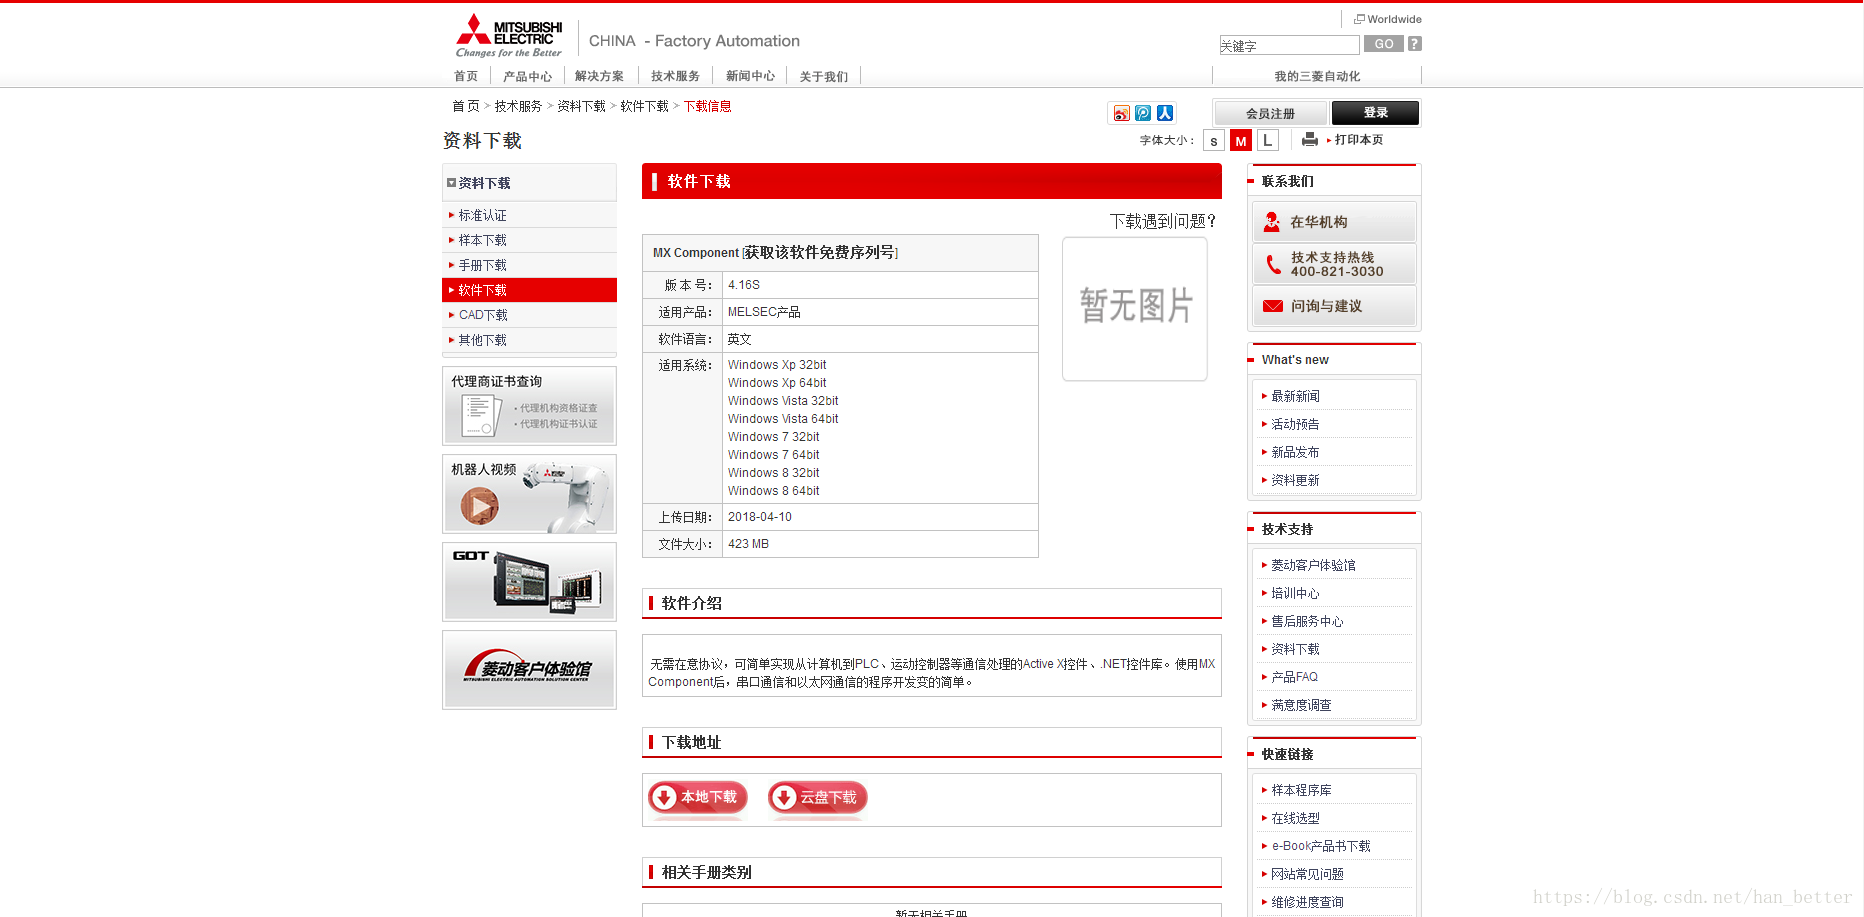This screenshot has width=1864, height=917.
Task: Click the black 登录 login button
Action: [1376, 113]
